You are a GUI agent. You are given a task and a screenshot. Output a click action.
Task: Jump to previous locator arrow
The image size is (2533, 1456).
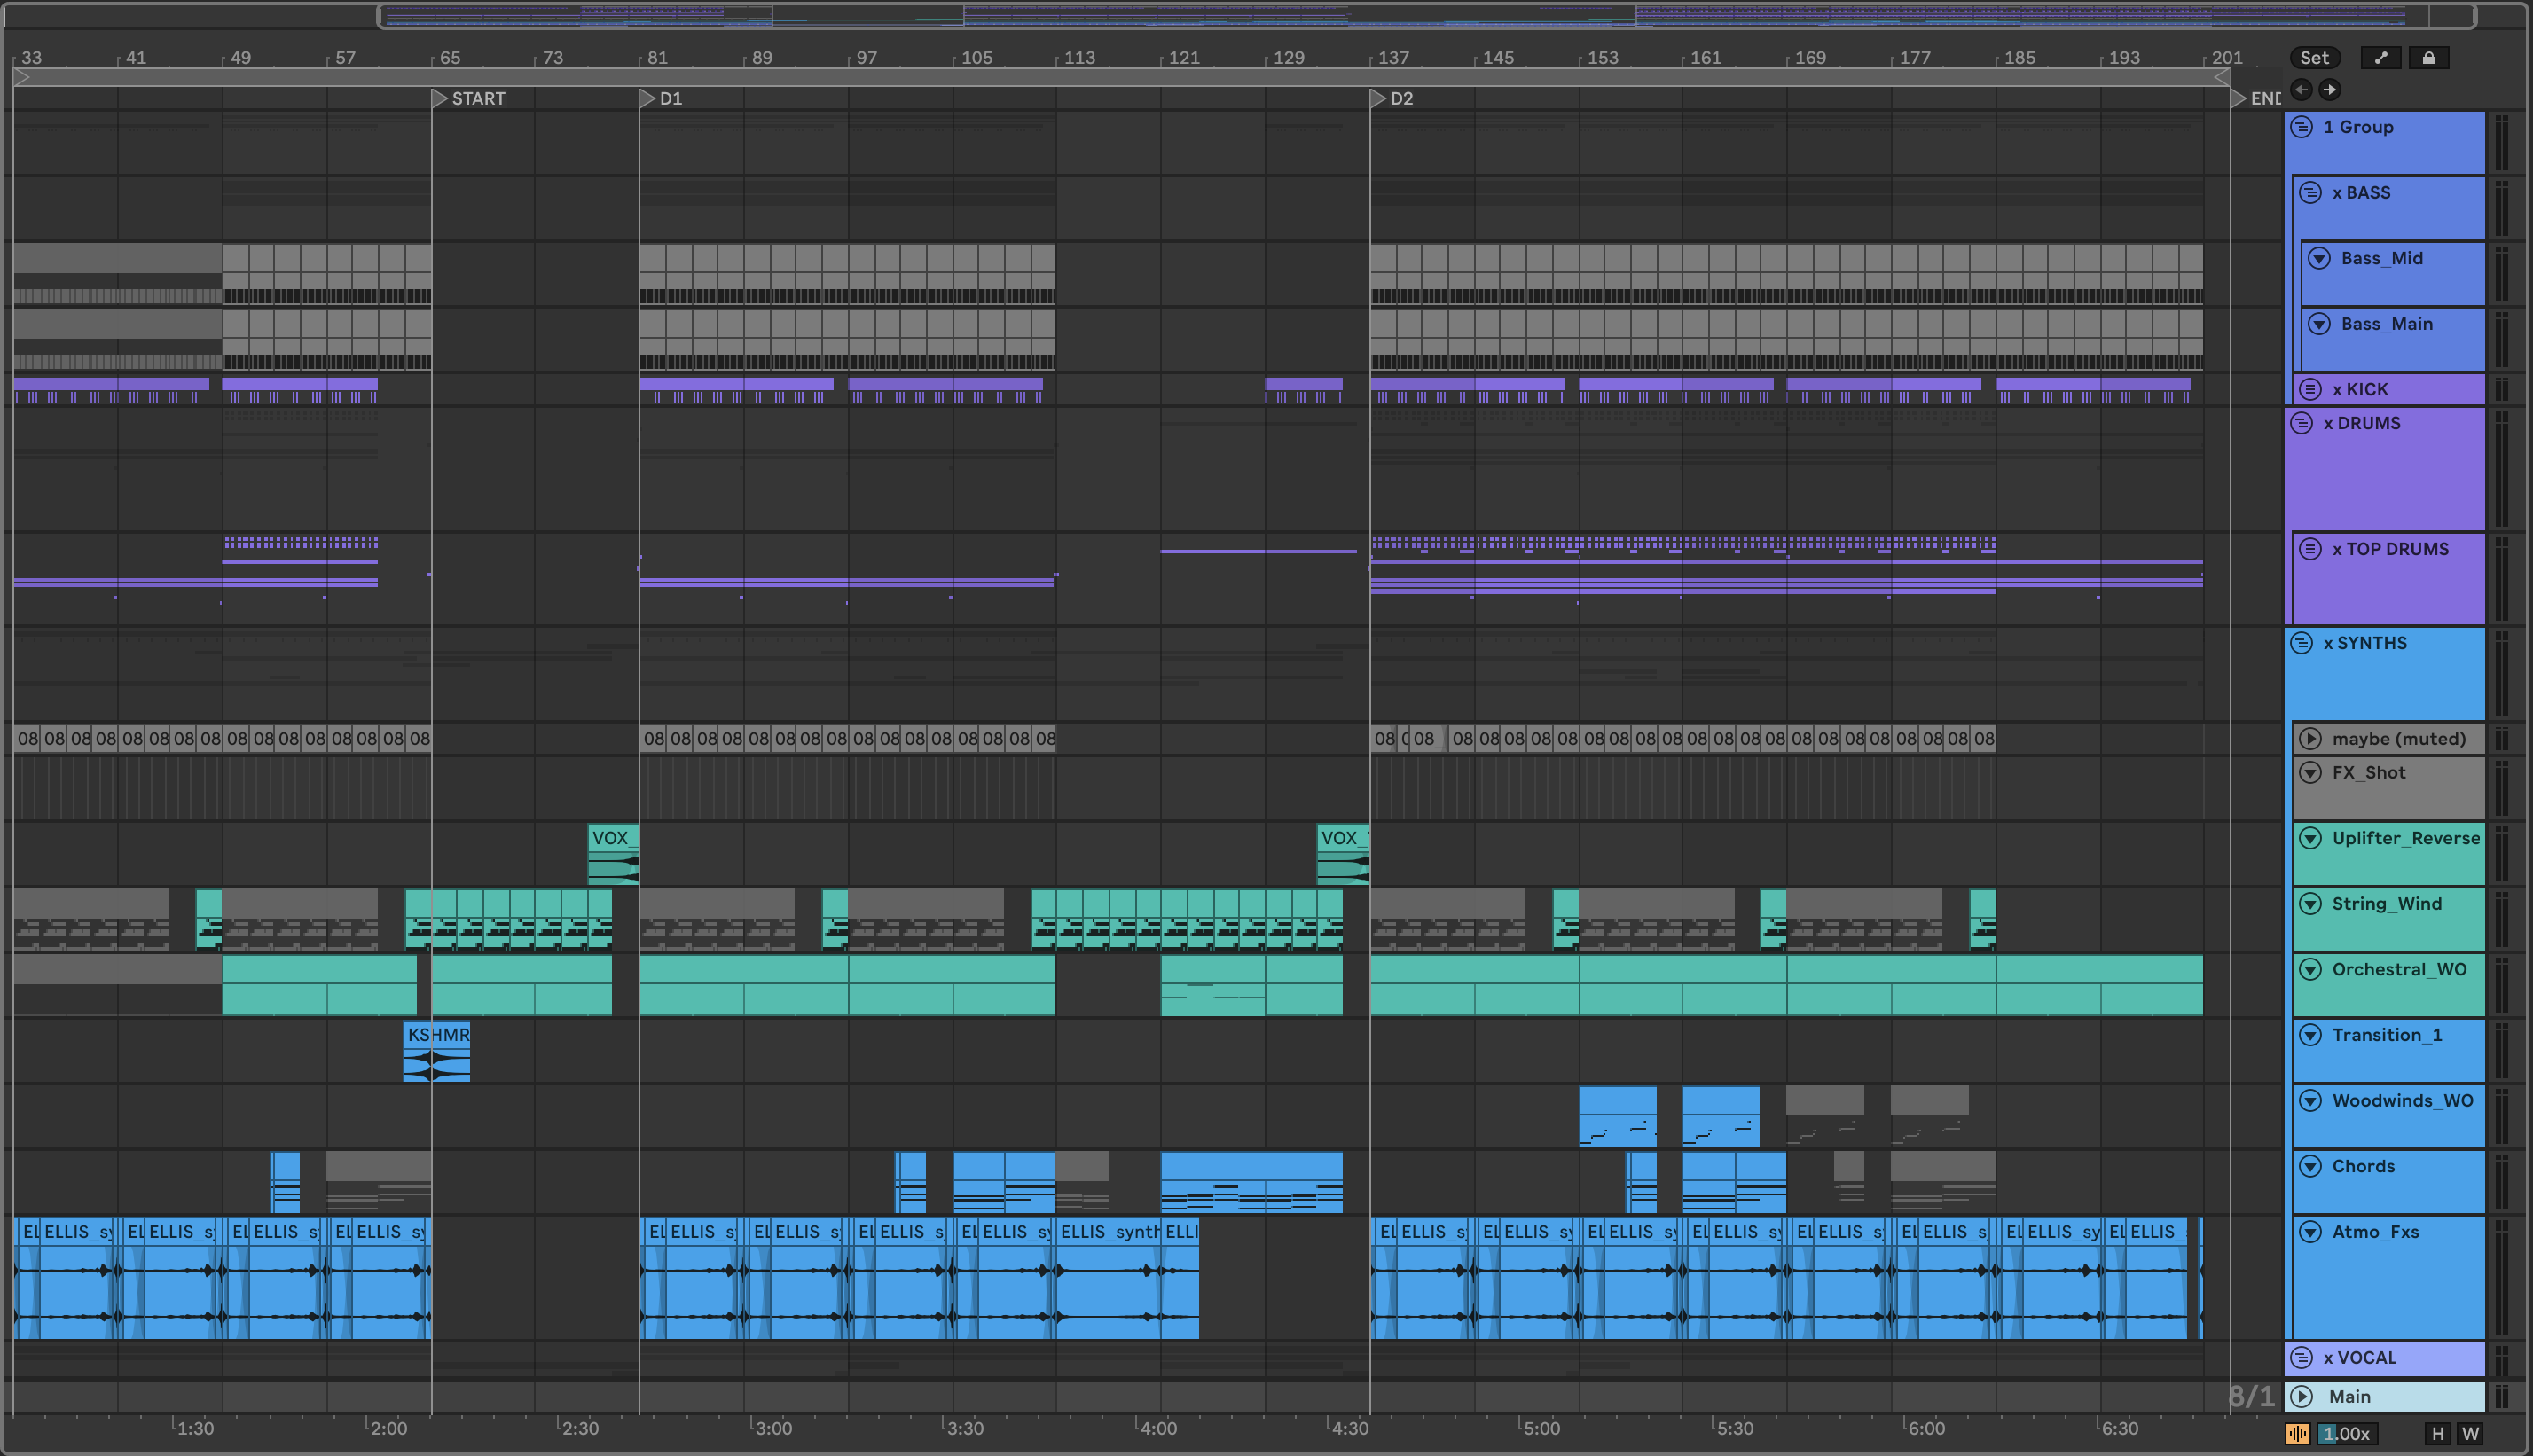(2301, 90)
